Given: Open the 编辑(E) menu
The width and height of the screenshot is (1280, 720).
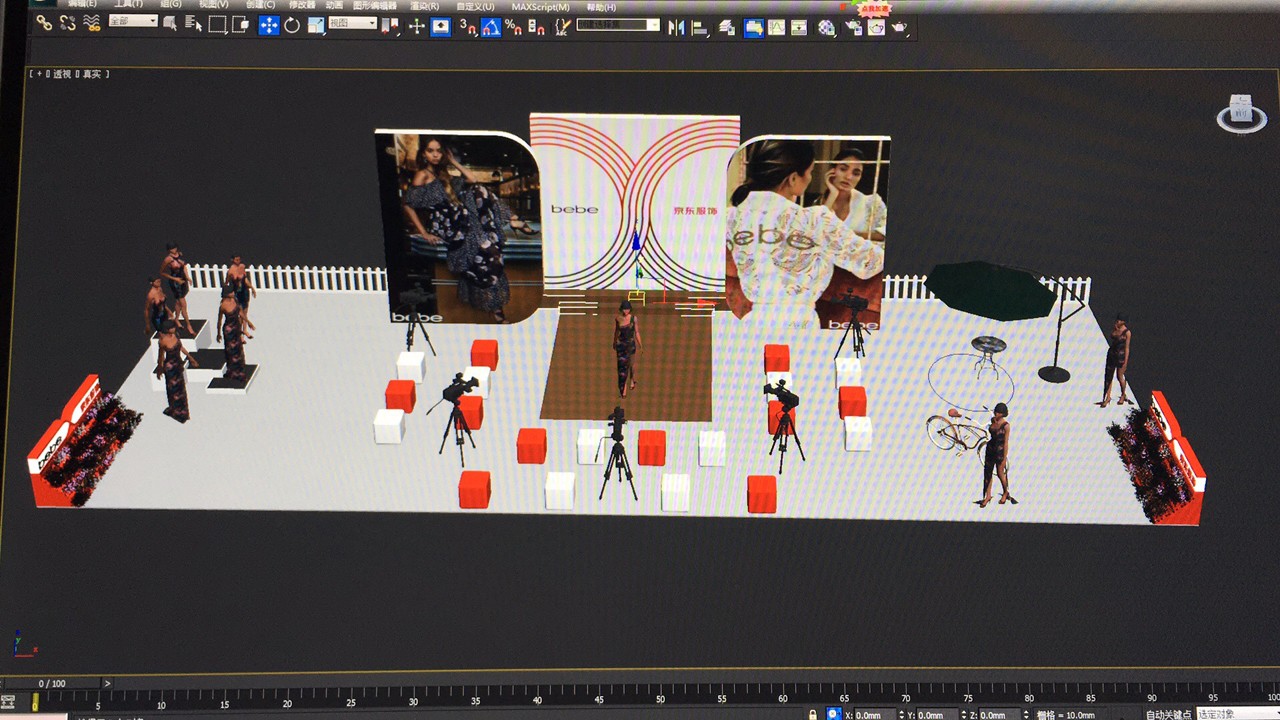Looking at the screenshot, I should coord(82,5).
